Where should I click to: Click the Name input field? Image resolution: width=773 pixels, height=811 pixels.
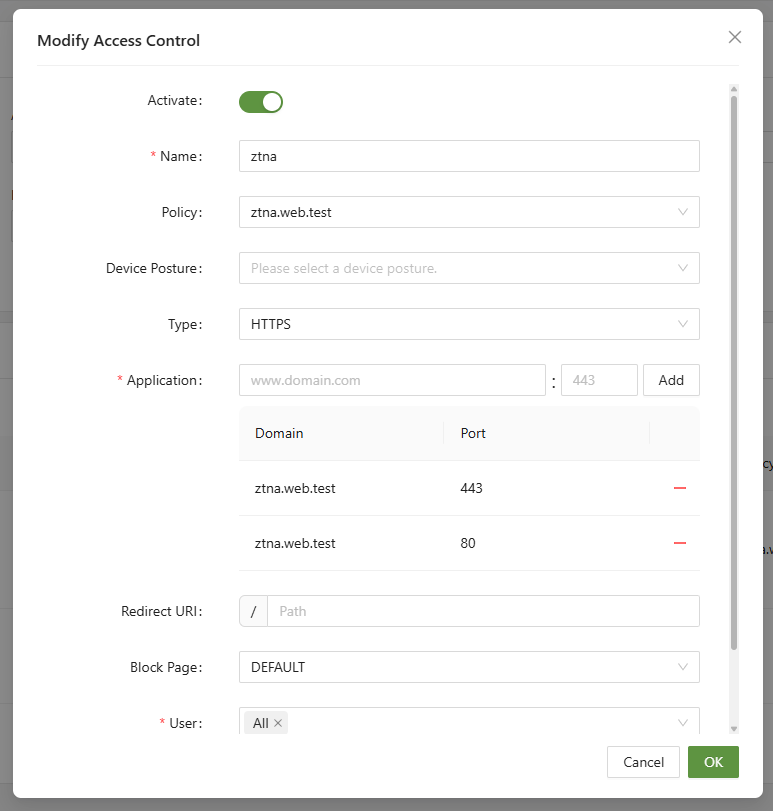[468, 156]
